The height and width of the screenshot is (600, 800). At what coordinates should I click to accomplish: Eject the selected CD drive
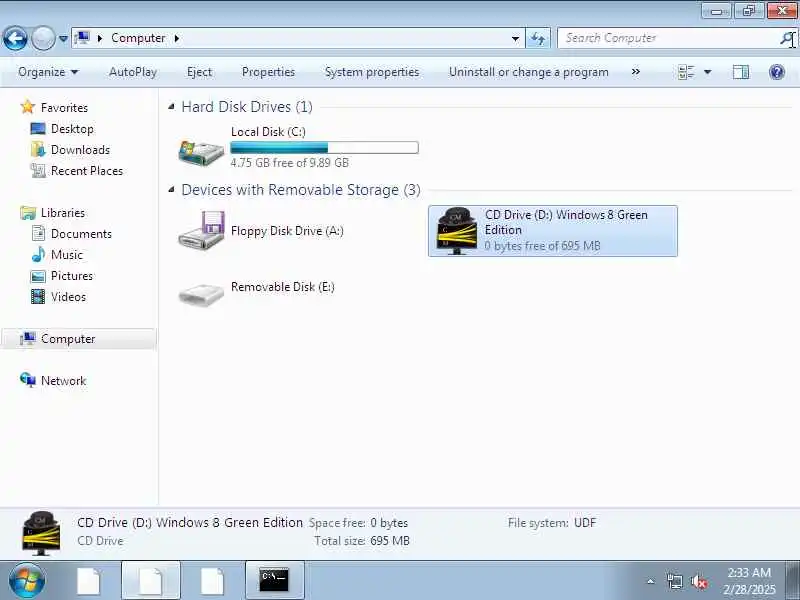tap(199, 72)
